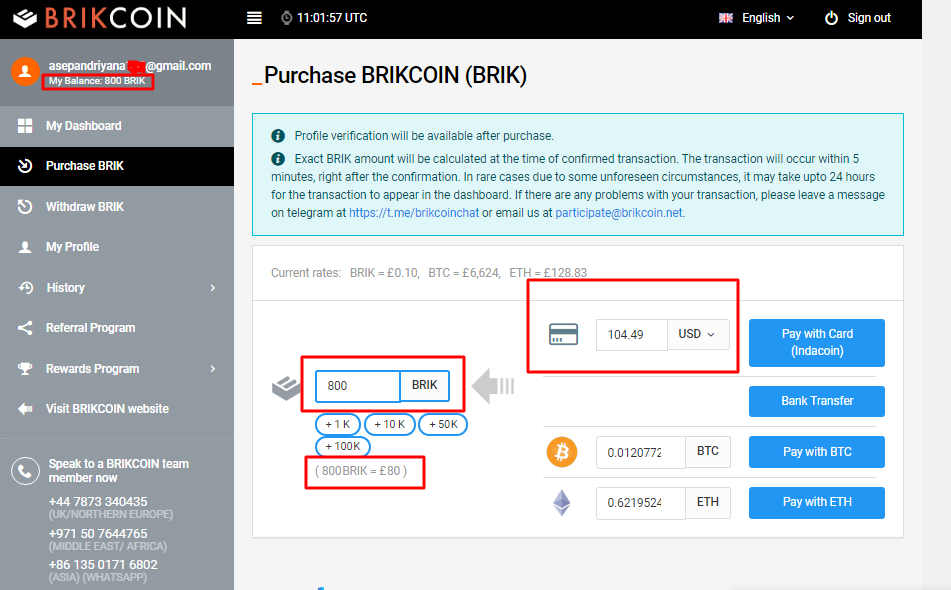Click the info icon beside Exact BRIK amount

(278, 159)
